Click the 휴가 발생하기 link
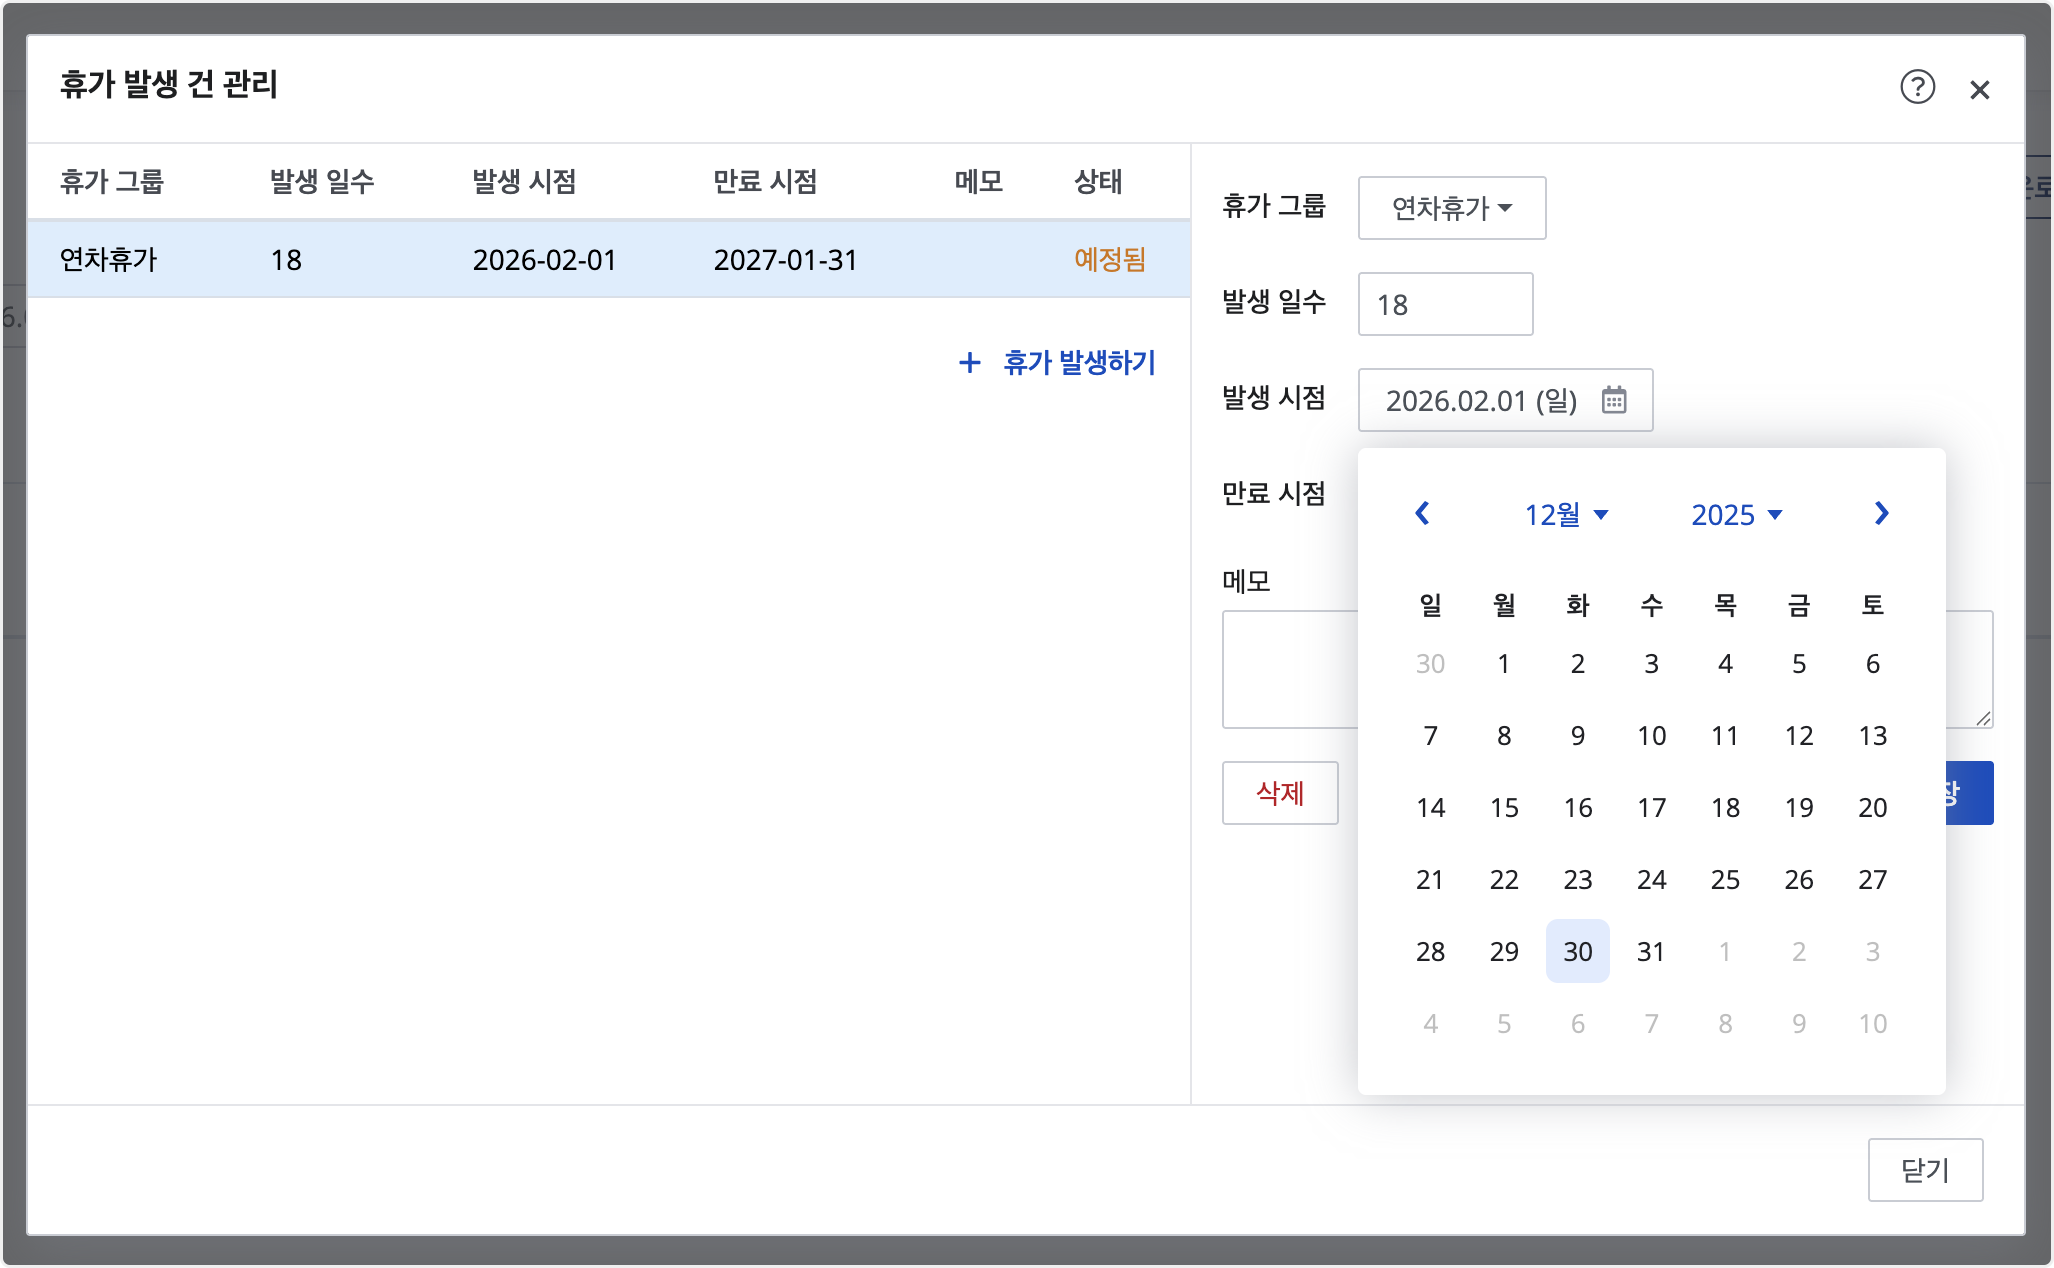 [1079, 362]
